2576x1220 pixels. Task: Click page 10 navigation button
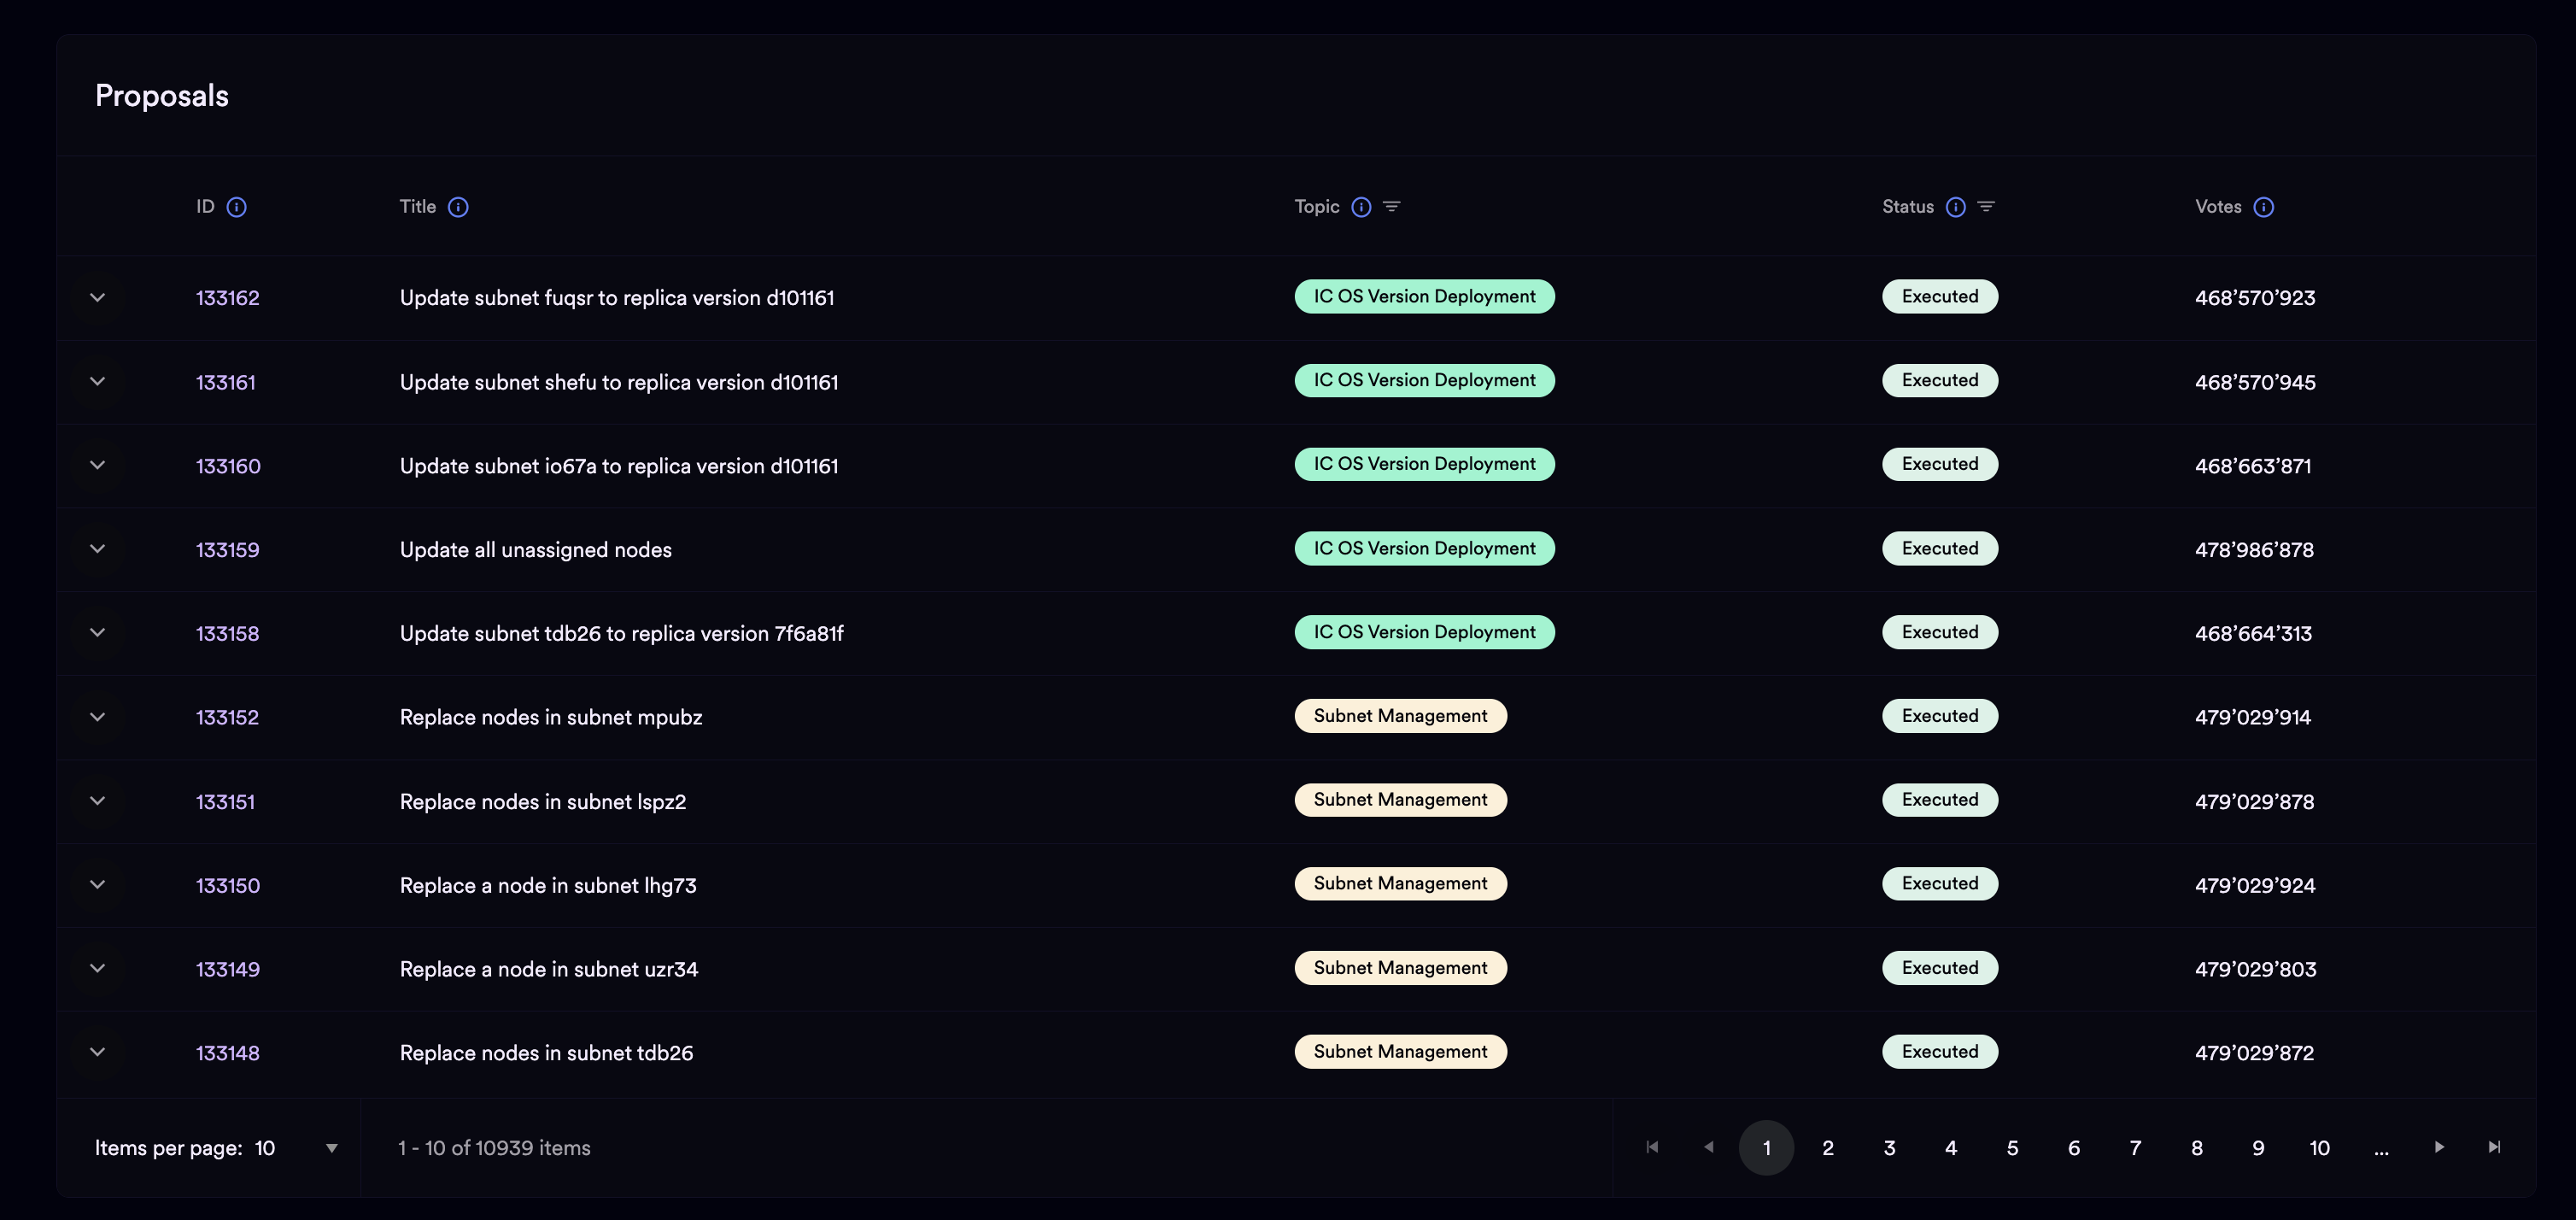[x=2318, y=1146]
